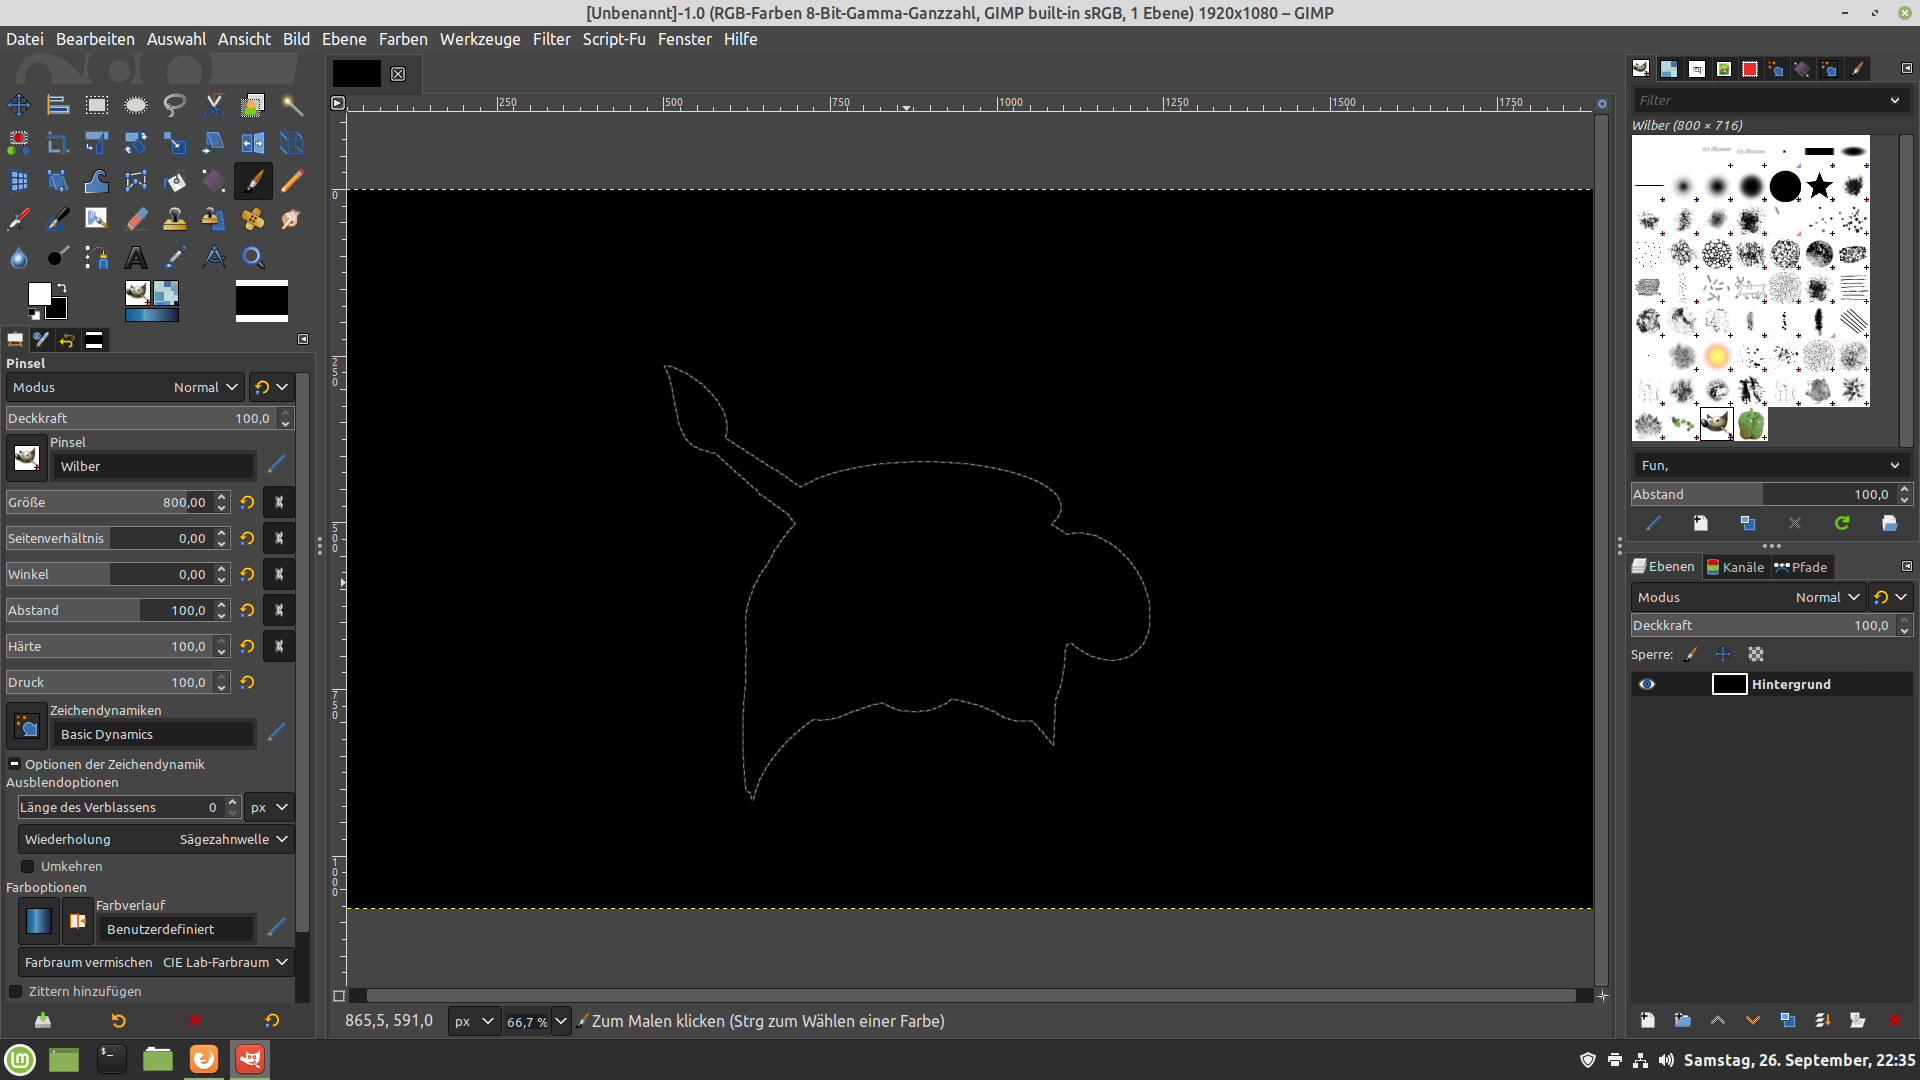Select the Move tool
1920x1080 pixels.
[19, 105]
